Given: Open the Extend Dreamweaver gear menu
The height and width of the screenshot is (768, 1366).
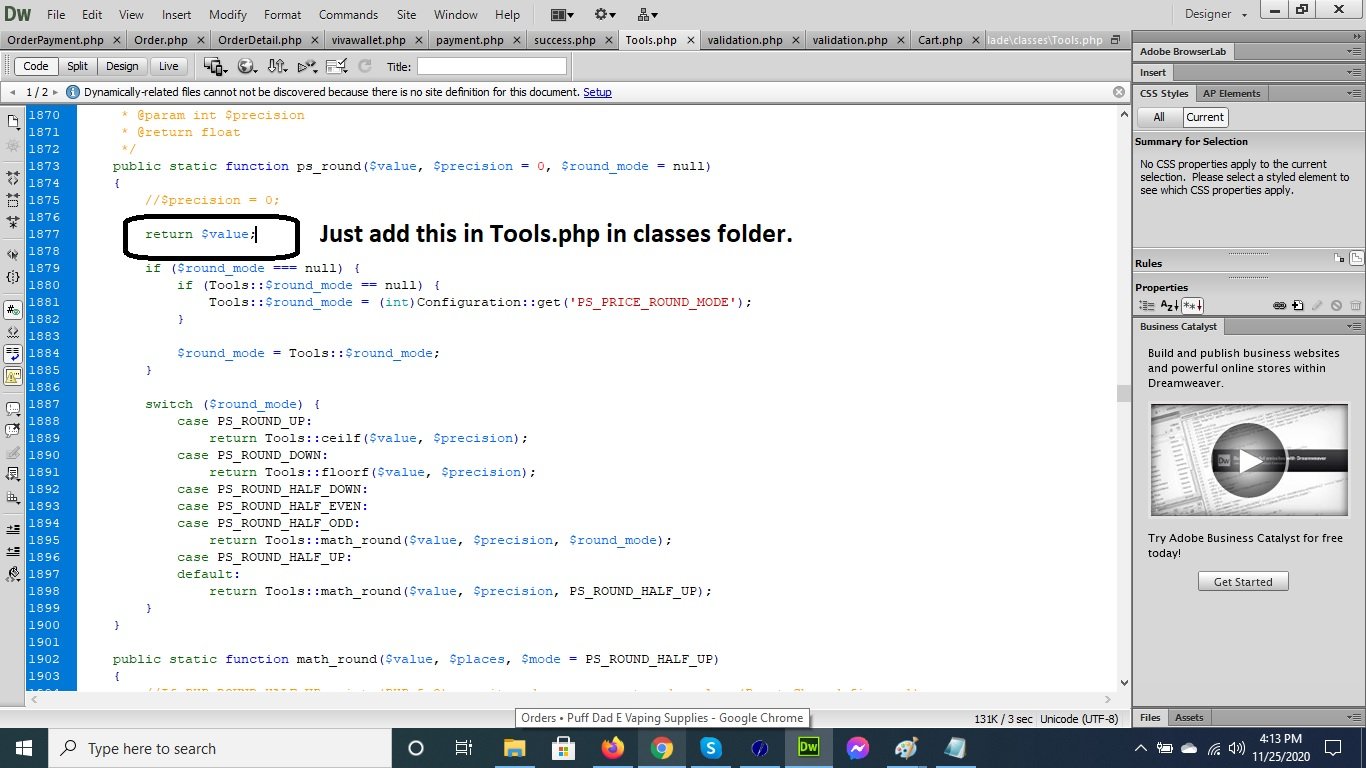Looking at the screenshot, I should pos(606,15).
